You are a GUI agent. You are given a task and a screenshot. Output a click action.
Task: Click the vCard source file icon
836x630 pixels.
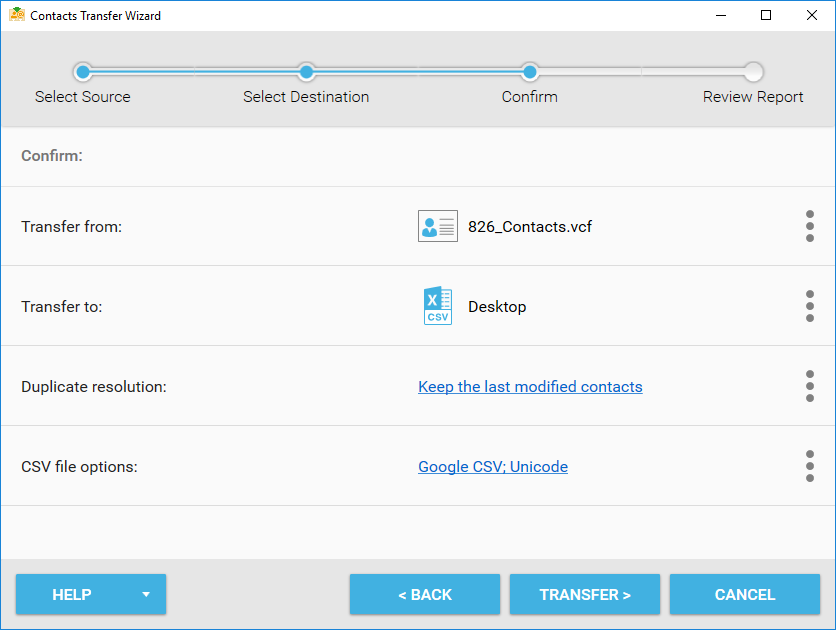tap(437, 226)
